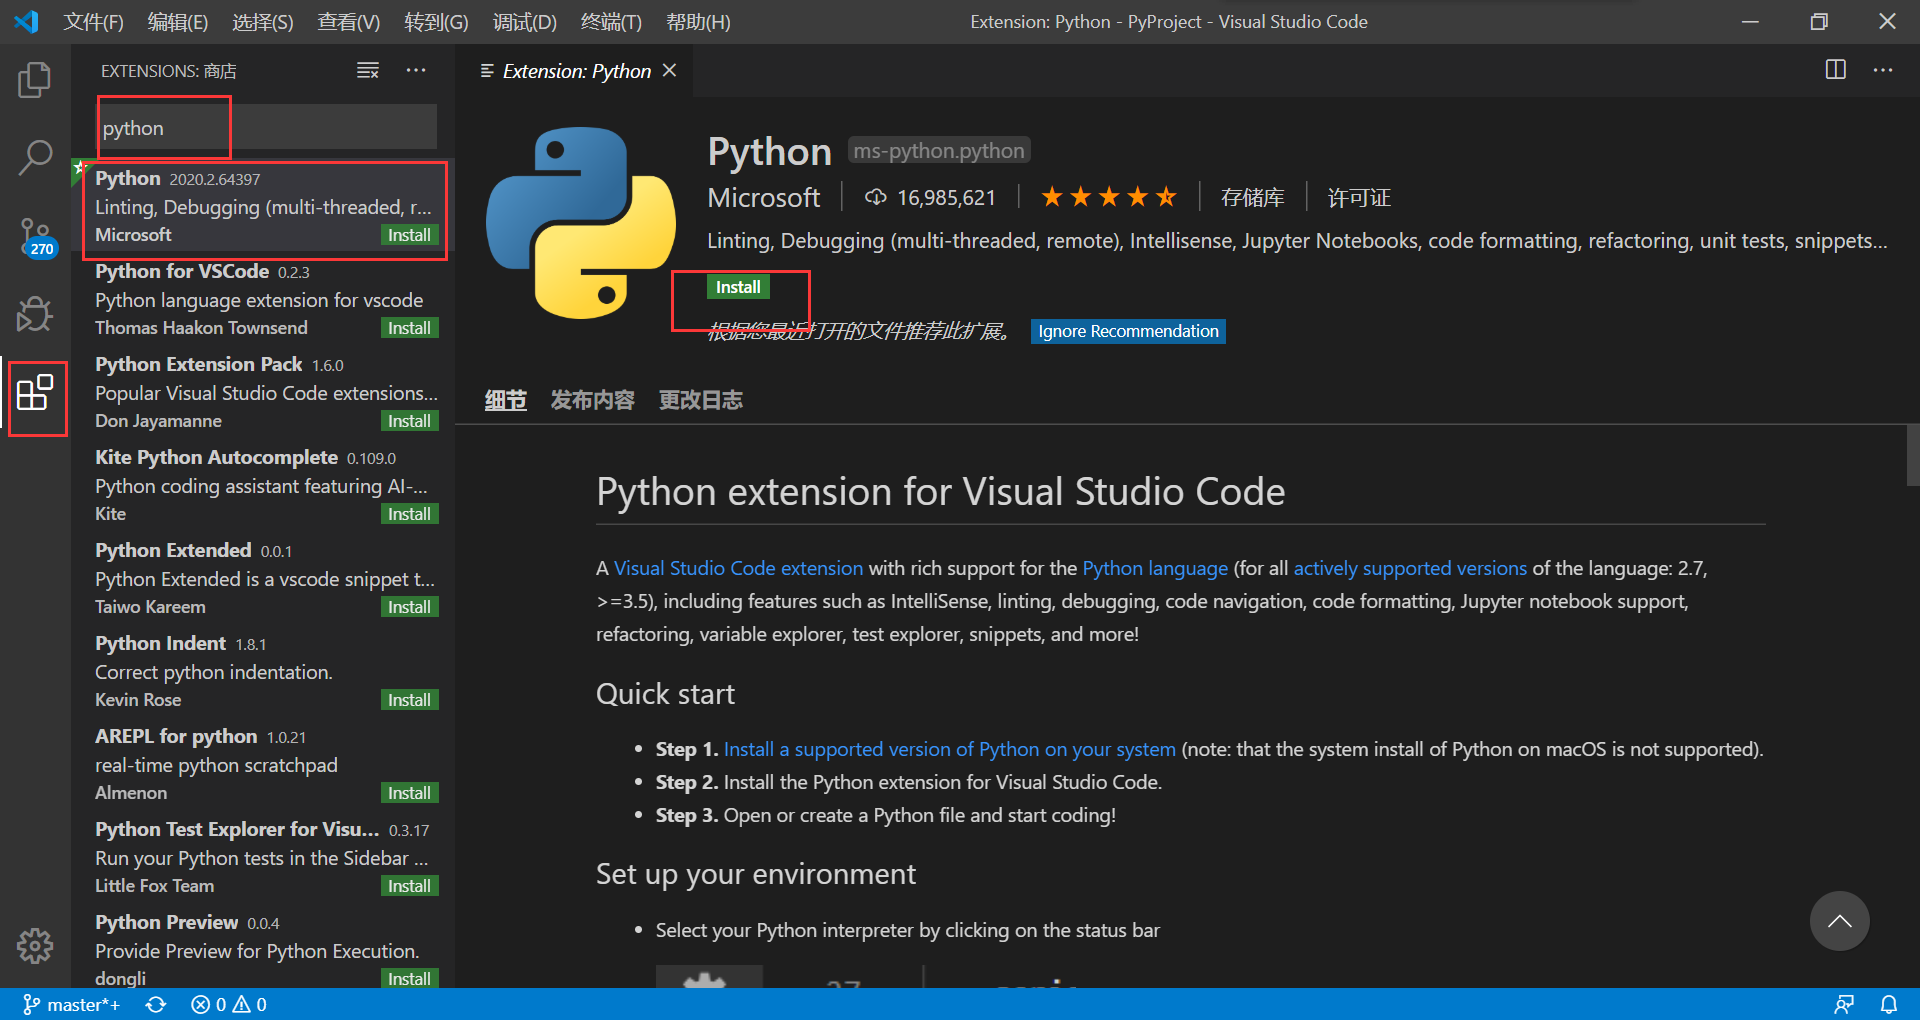The image size is (1920, 1020).
Task: Install Python Preview extension
Action: point(409,978)
